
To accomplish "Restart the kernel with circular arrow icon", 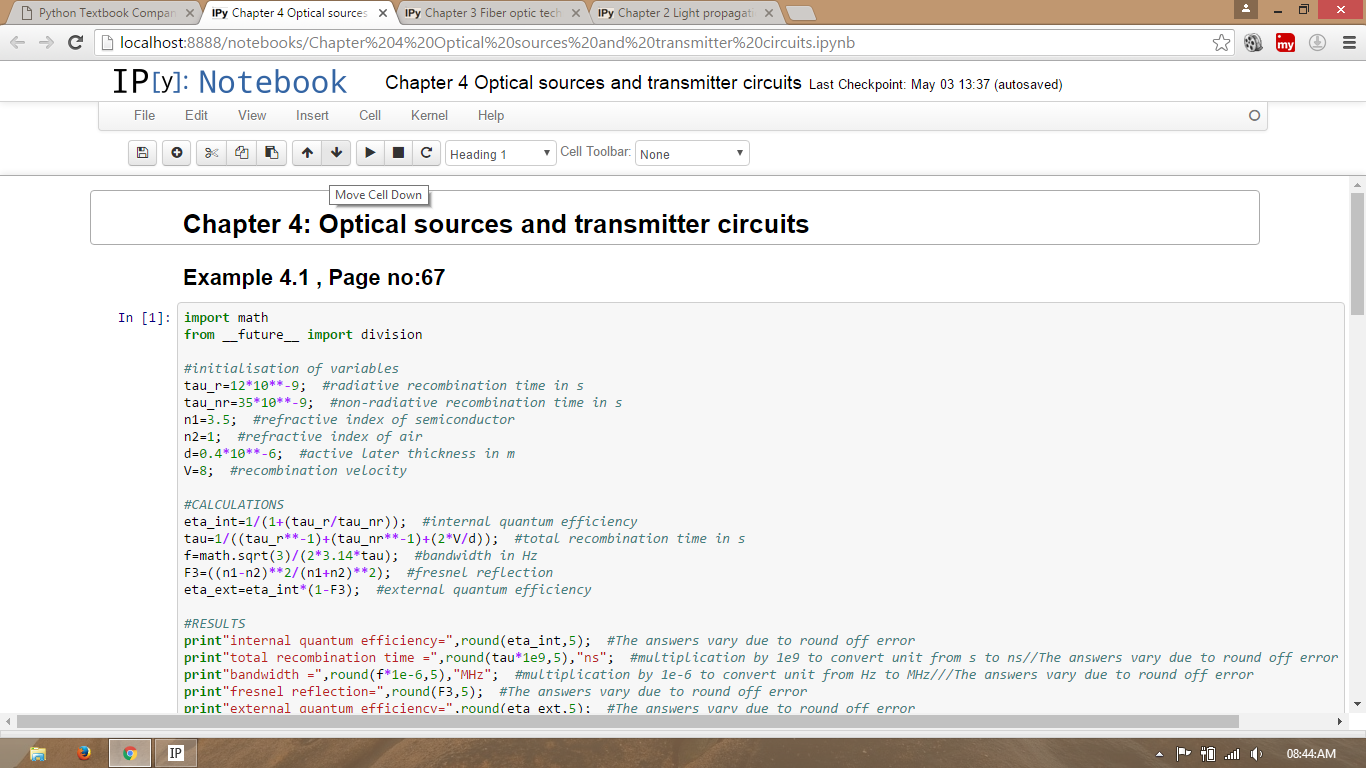I will pyautogui.click(x=426, y=153).
